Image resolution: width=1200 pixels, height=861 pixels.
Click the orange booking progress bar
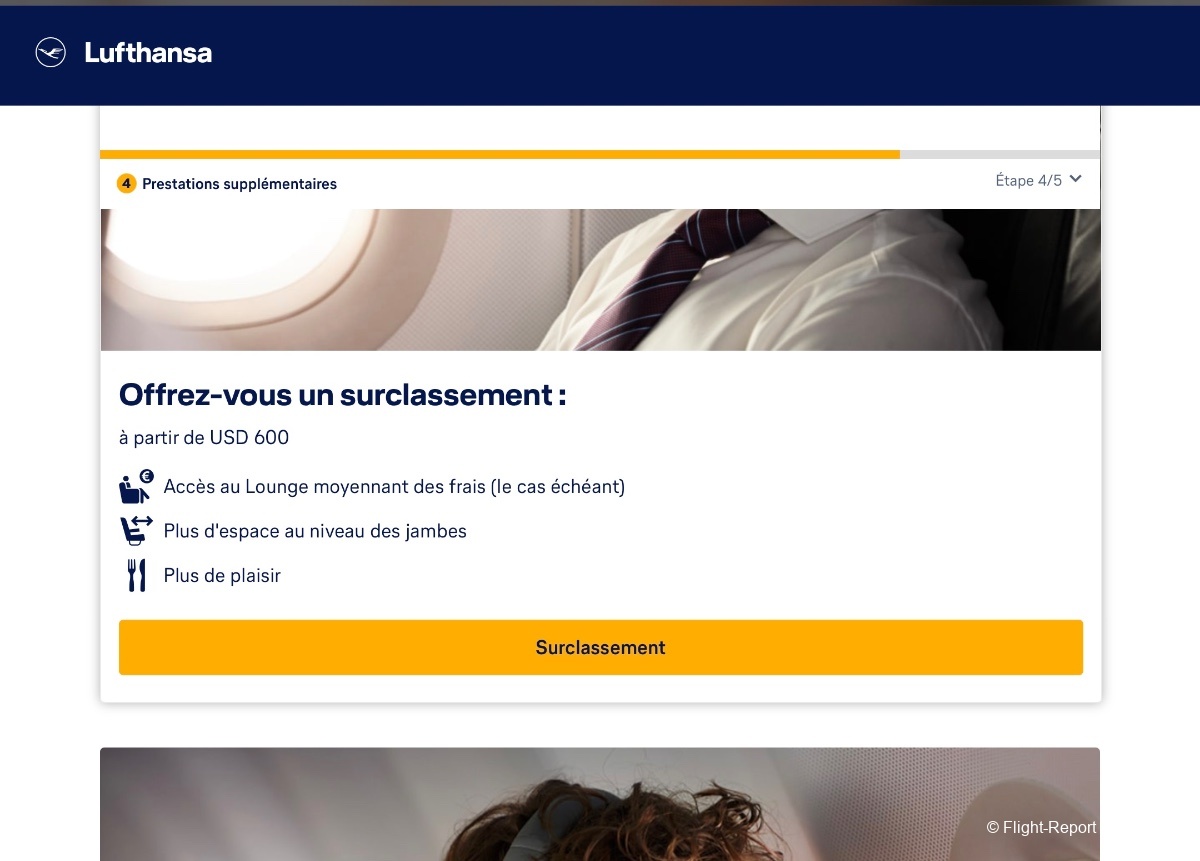tap(500, 155)
